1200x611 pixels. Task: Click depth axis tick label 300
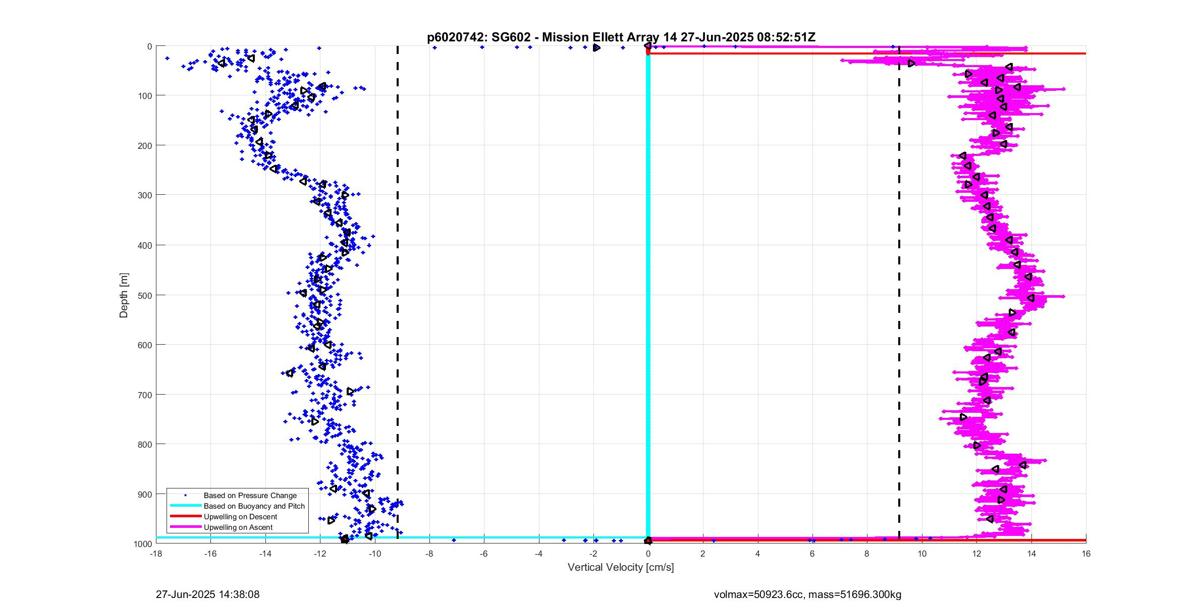tap(144, 195)
